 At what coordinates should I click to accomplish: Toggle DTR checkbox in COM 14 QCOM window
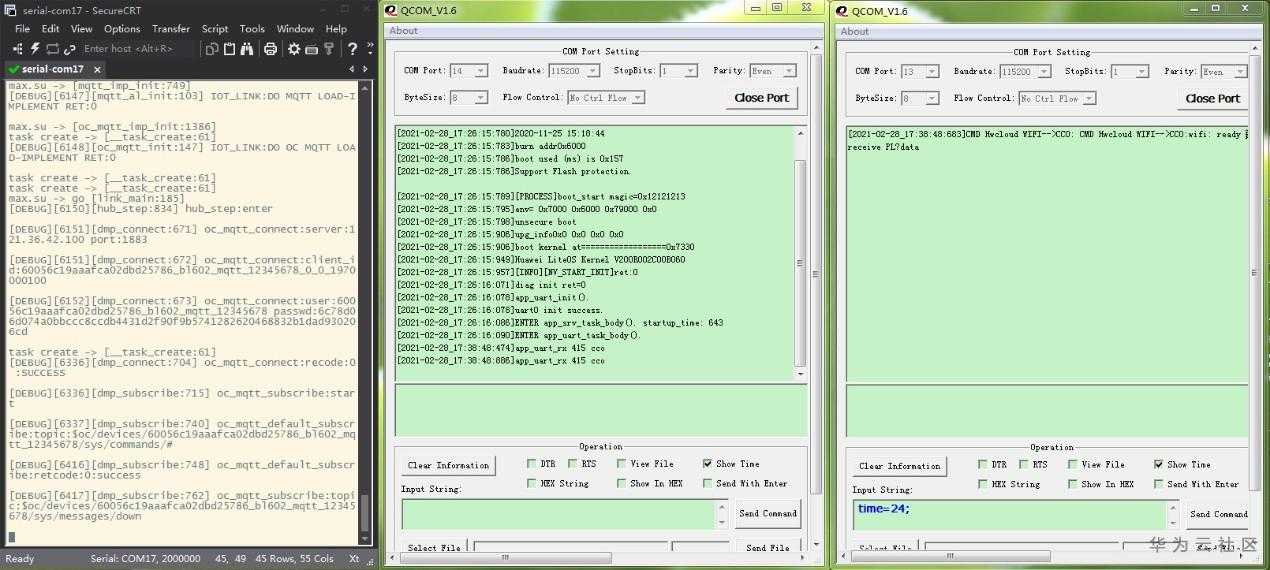coord(532,464)
